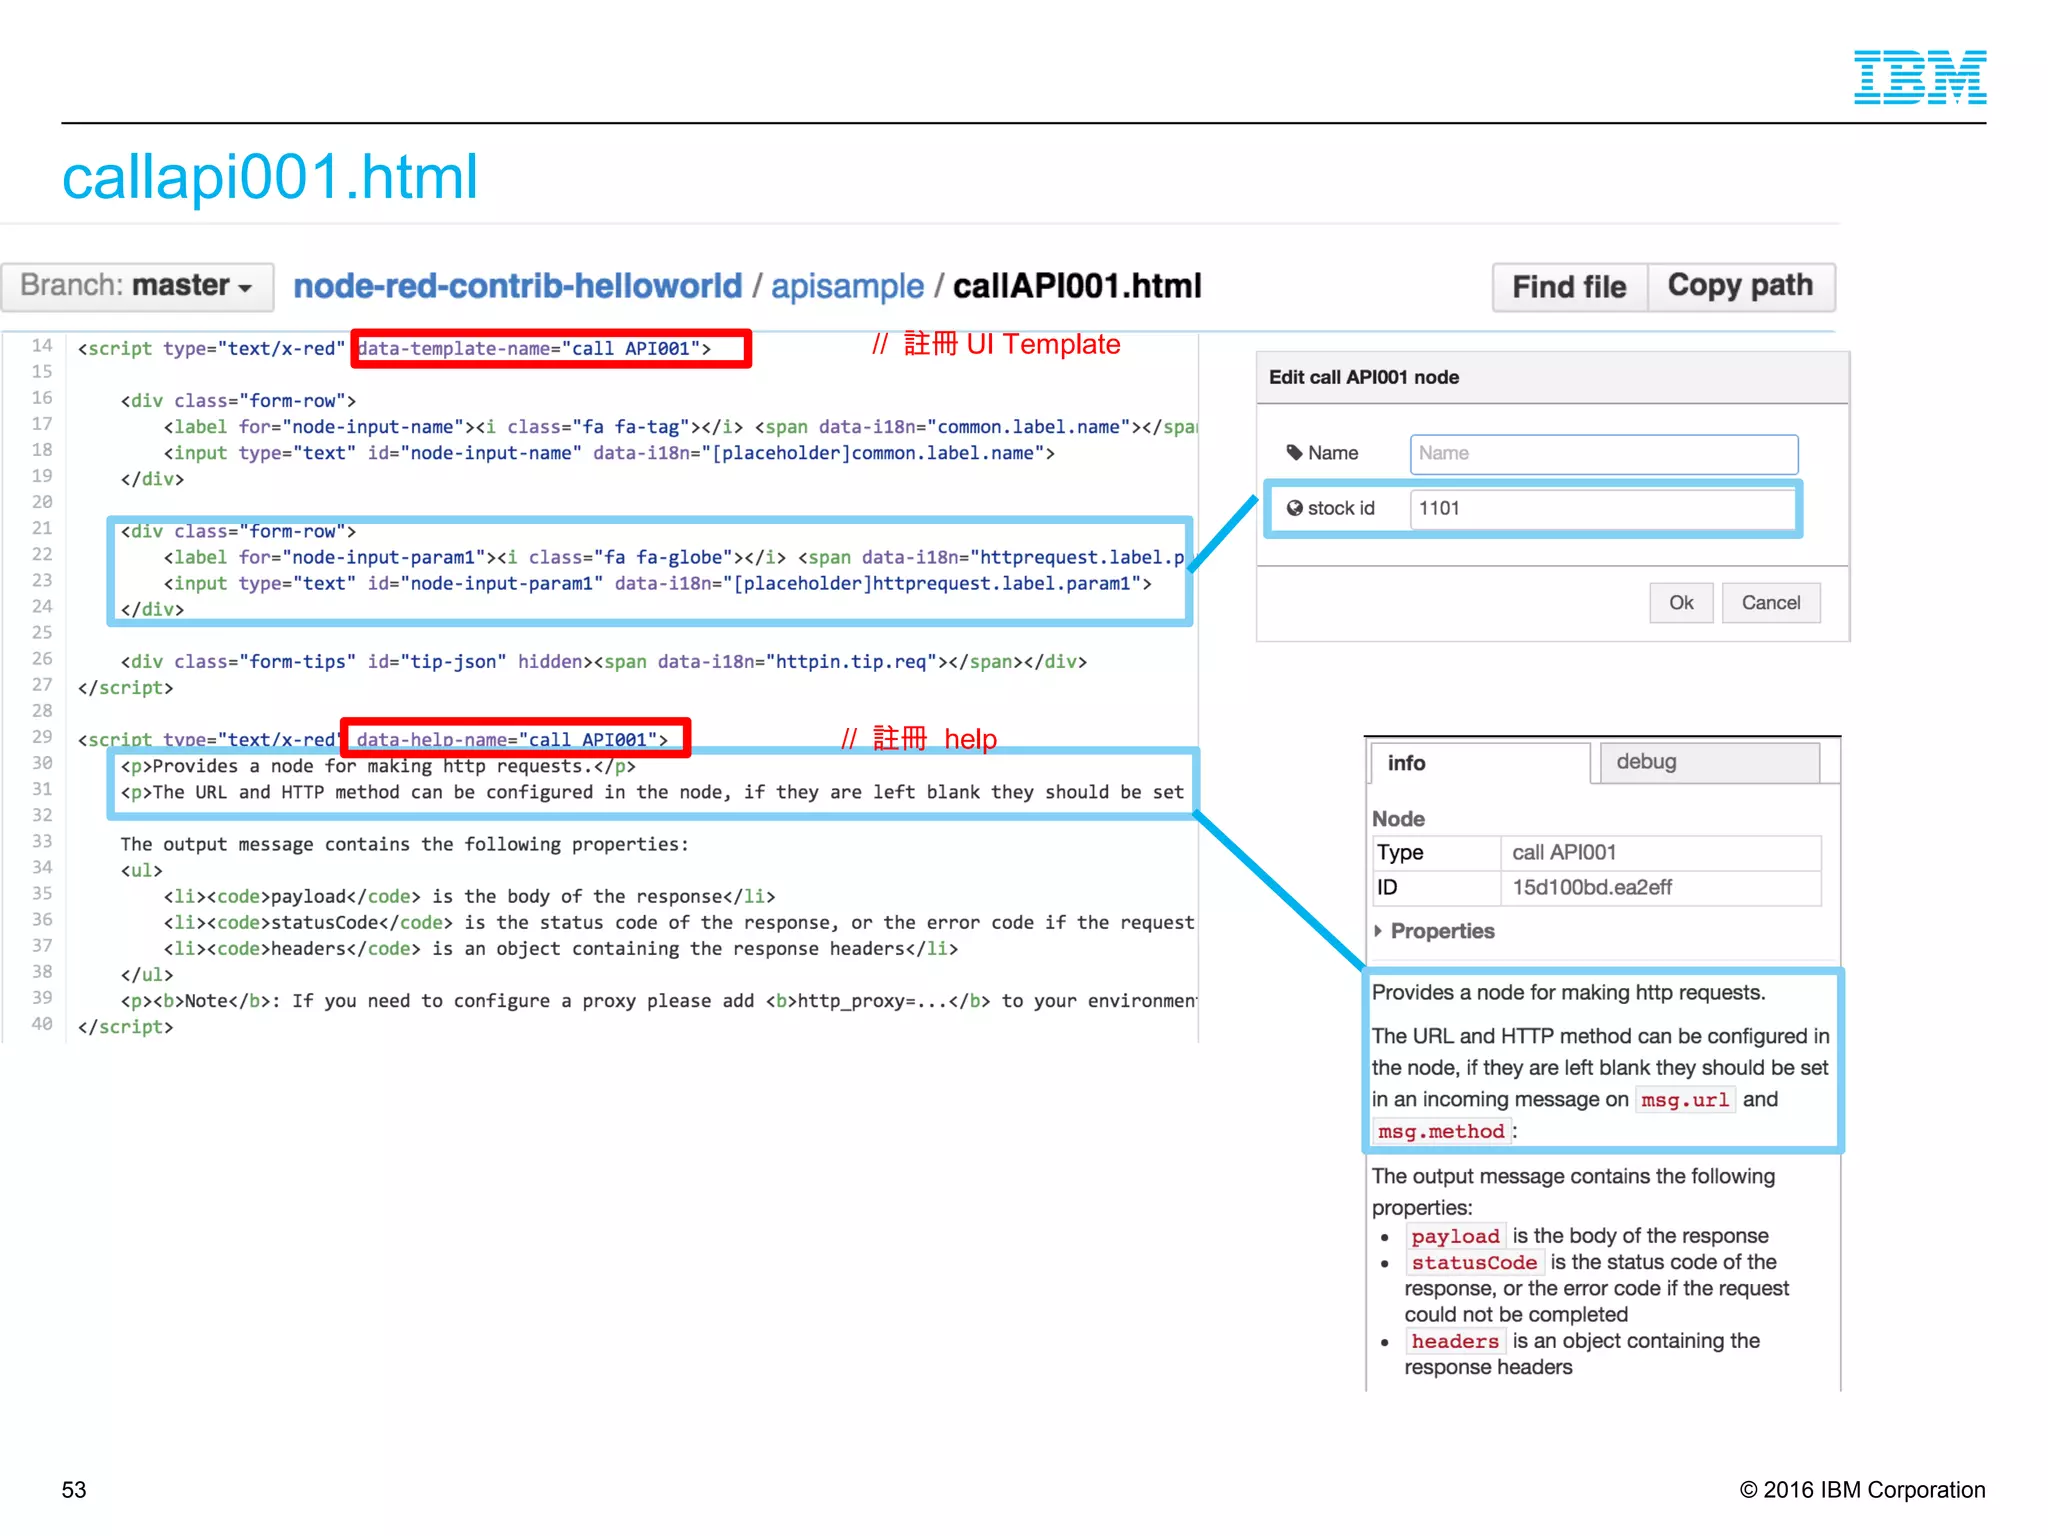Click the Node heading in info panel
This screenshot has height=1536, width=2048.
1398,819
